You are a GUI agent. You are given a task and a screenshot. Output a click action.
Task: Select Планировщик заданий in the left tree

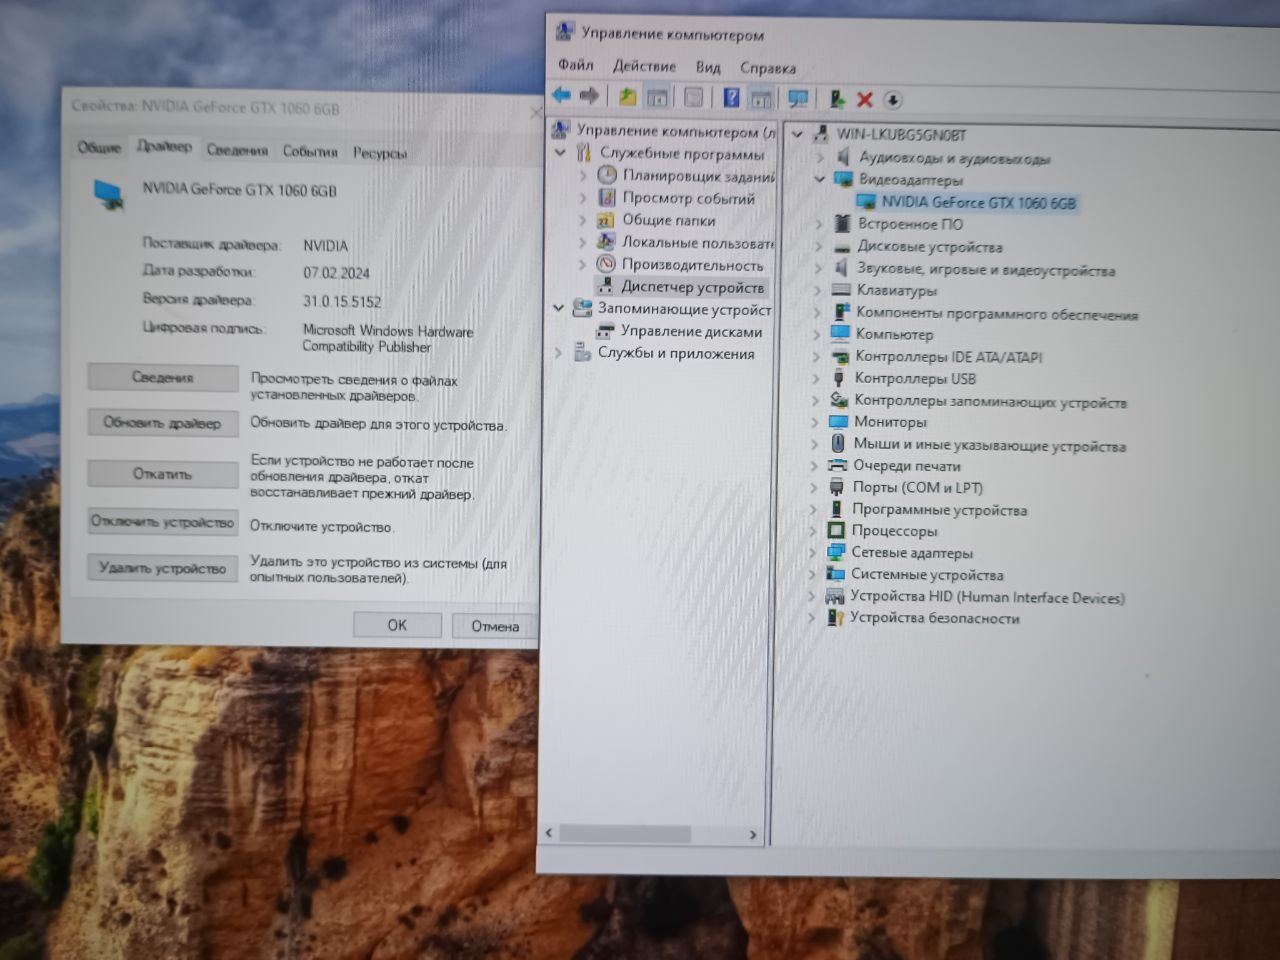[699, 176]
